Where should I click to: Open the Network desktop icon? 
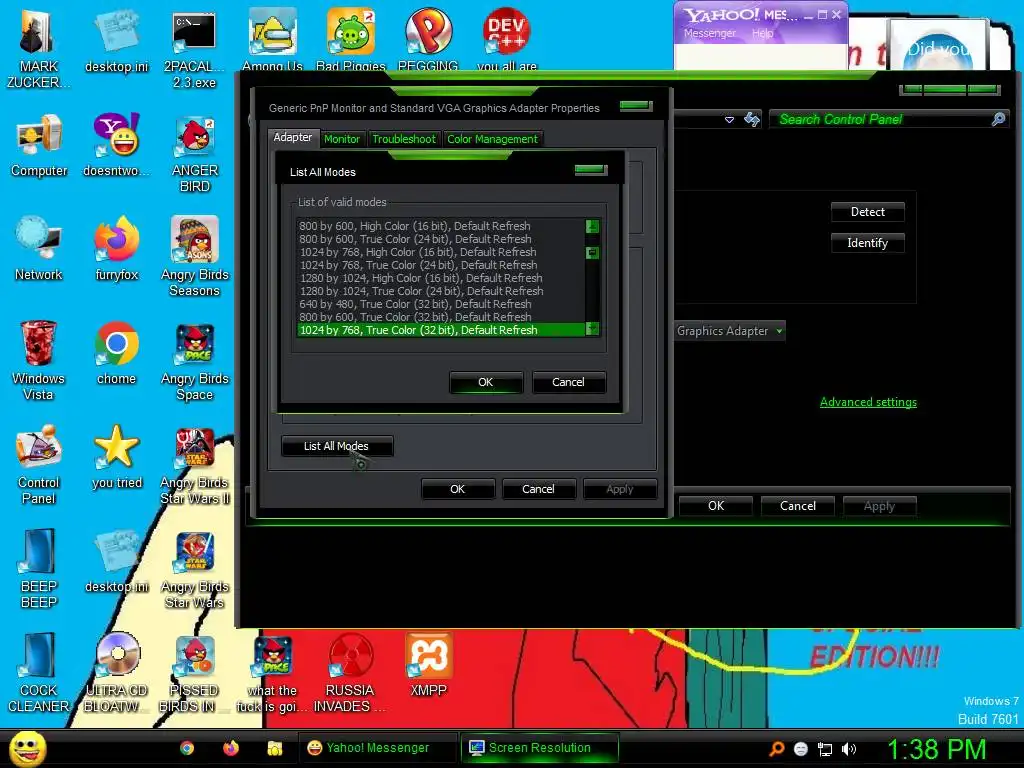[39, 249]
